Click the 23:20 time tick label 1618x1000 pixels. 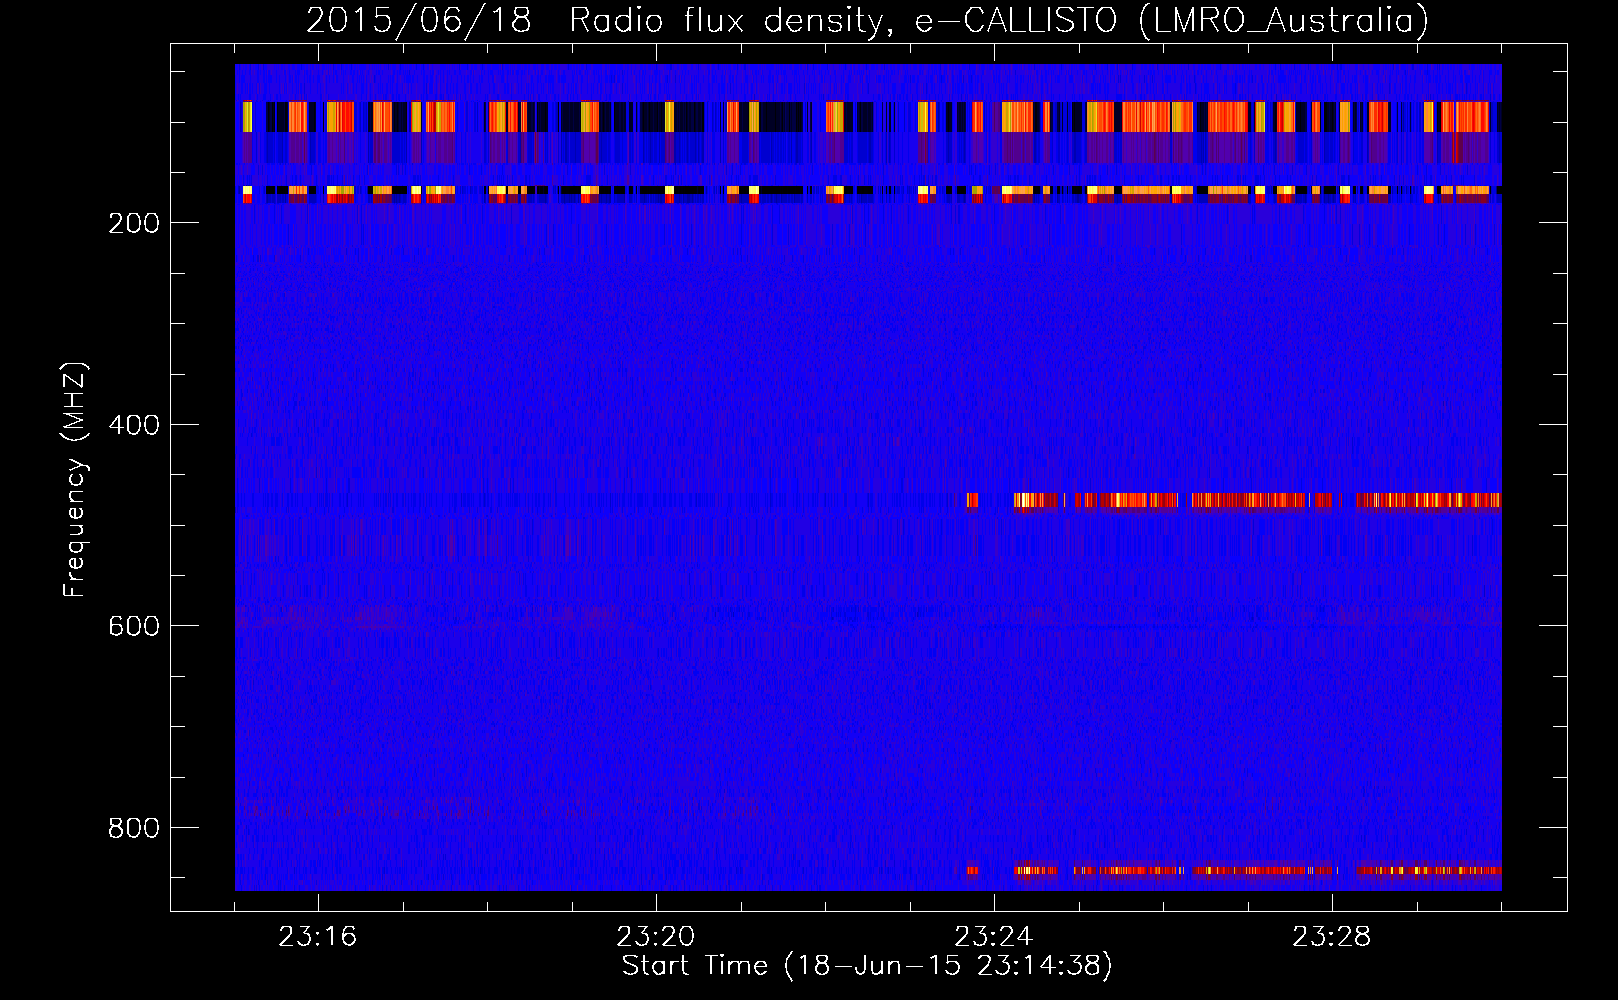pos(656,937)
